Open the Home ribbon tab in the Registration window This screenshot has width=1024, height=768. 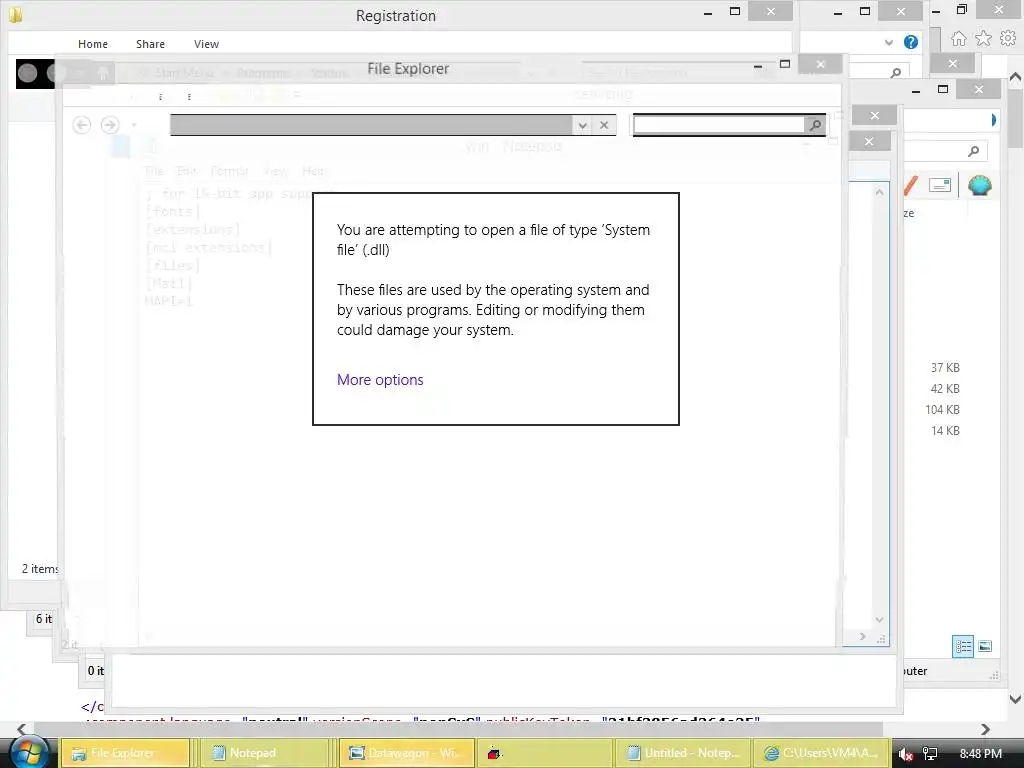point(93,44)
